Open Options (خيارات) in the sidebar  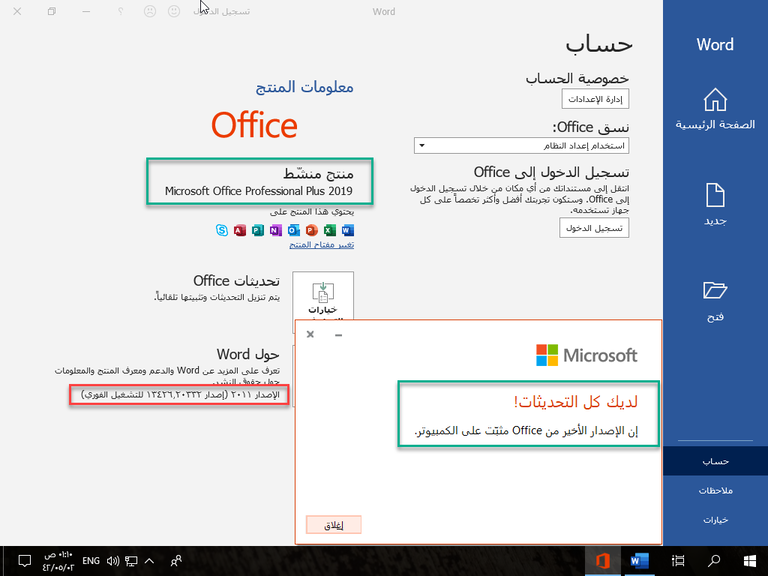pos(715,520)
